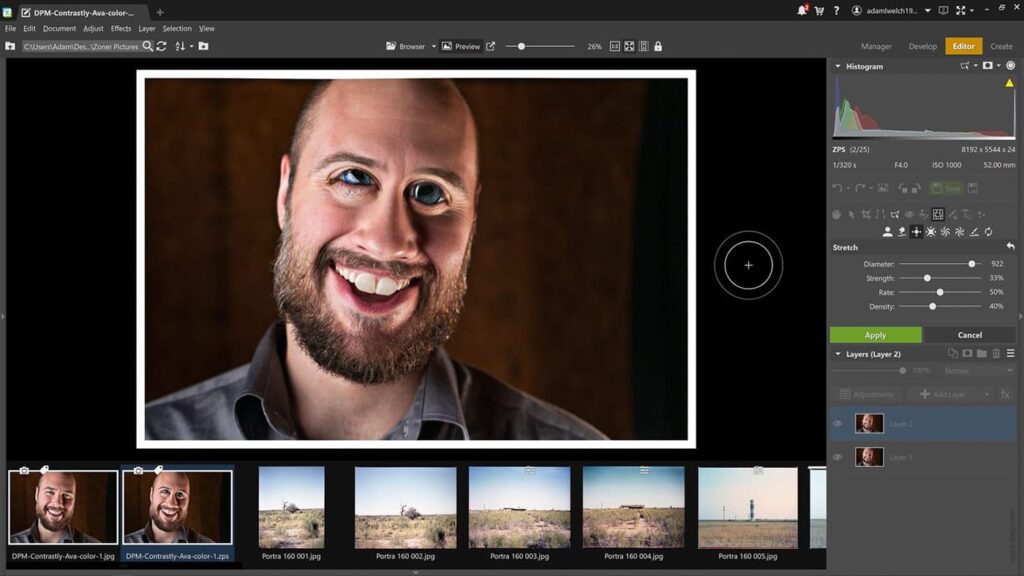The width and height of the screenshot is (1024, 576).
Task: Collapse the Layers (Layer 2) panel
Action: [x=838, y=354]
